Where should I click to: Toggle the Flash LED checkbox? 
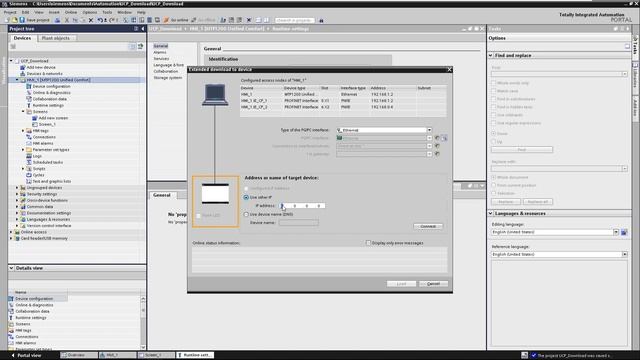click(199, 216)
